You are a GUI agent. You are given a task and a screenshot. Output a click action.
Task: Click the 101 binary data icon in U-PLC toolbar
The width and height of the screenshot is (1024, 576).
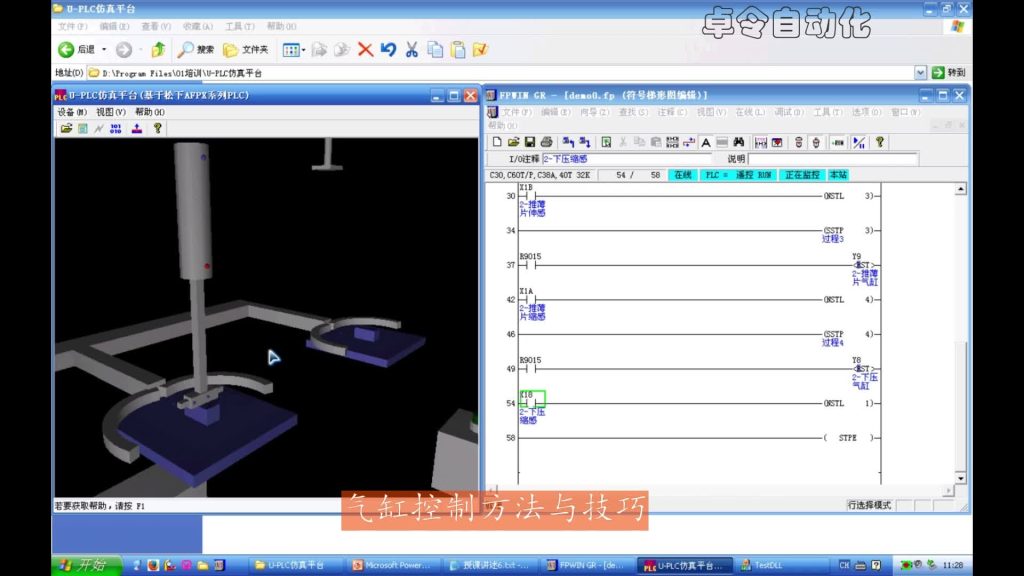point(115,128)
